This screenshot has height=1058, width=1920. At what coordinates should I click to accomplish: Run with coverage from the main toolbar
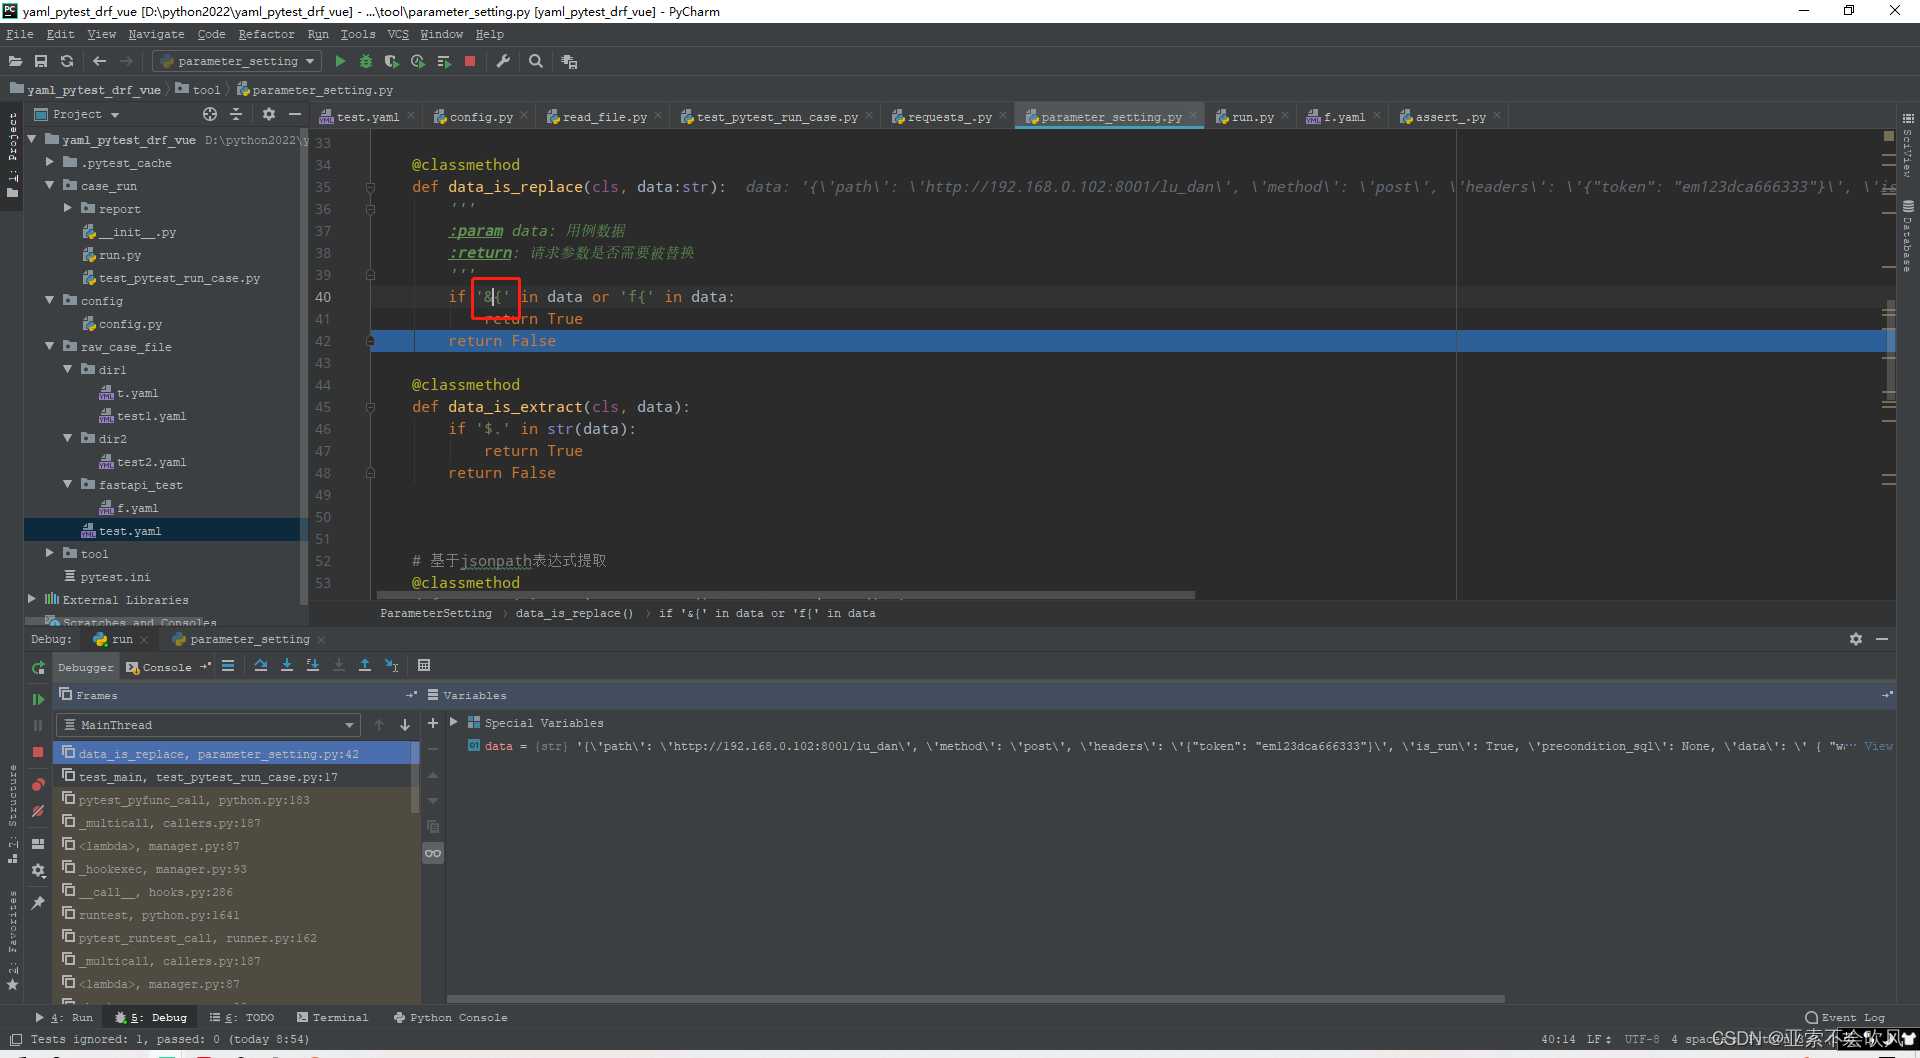(392, 61)
